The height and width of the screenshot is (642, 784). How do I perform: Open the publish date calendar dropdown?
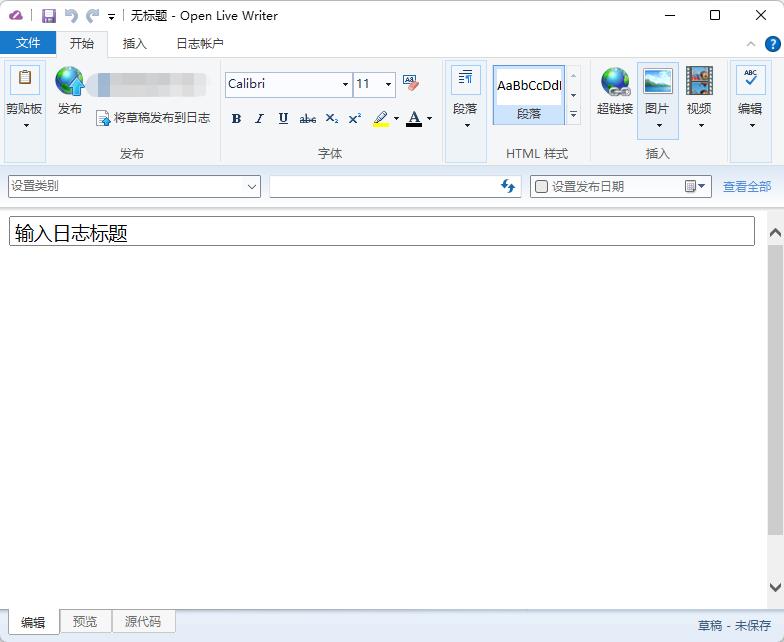pyautogui.click(x=695, y=187)
